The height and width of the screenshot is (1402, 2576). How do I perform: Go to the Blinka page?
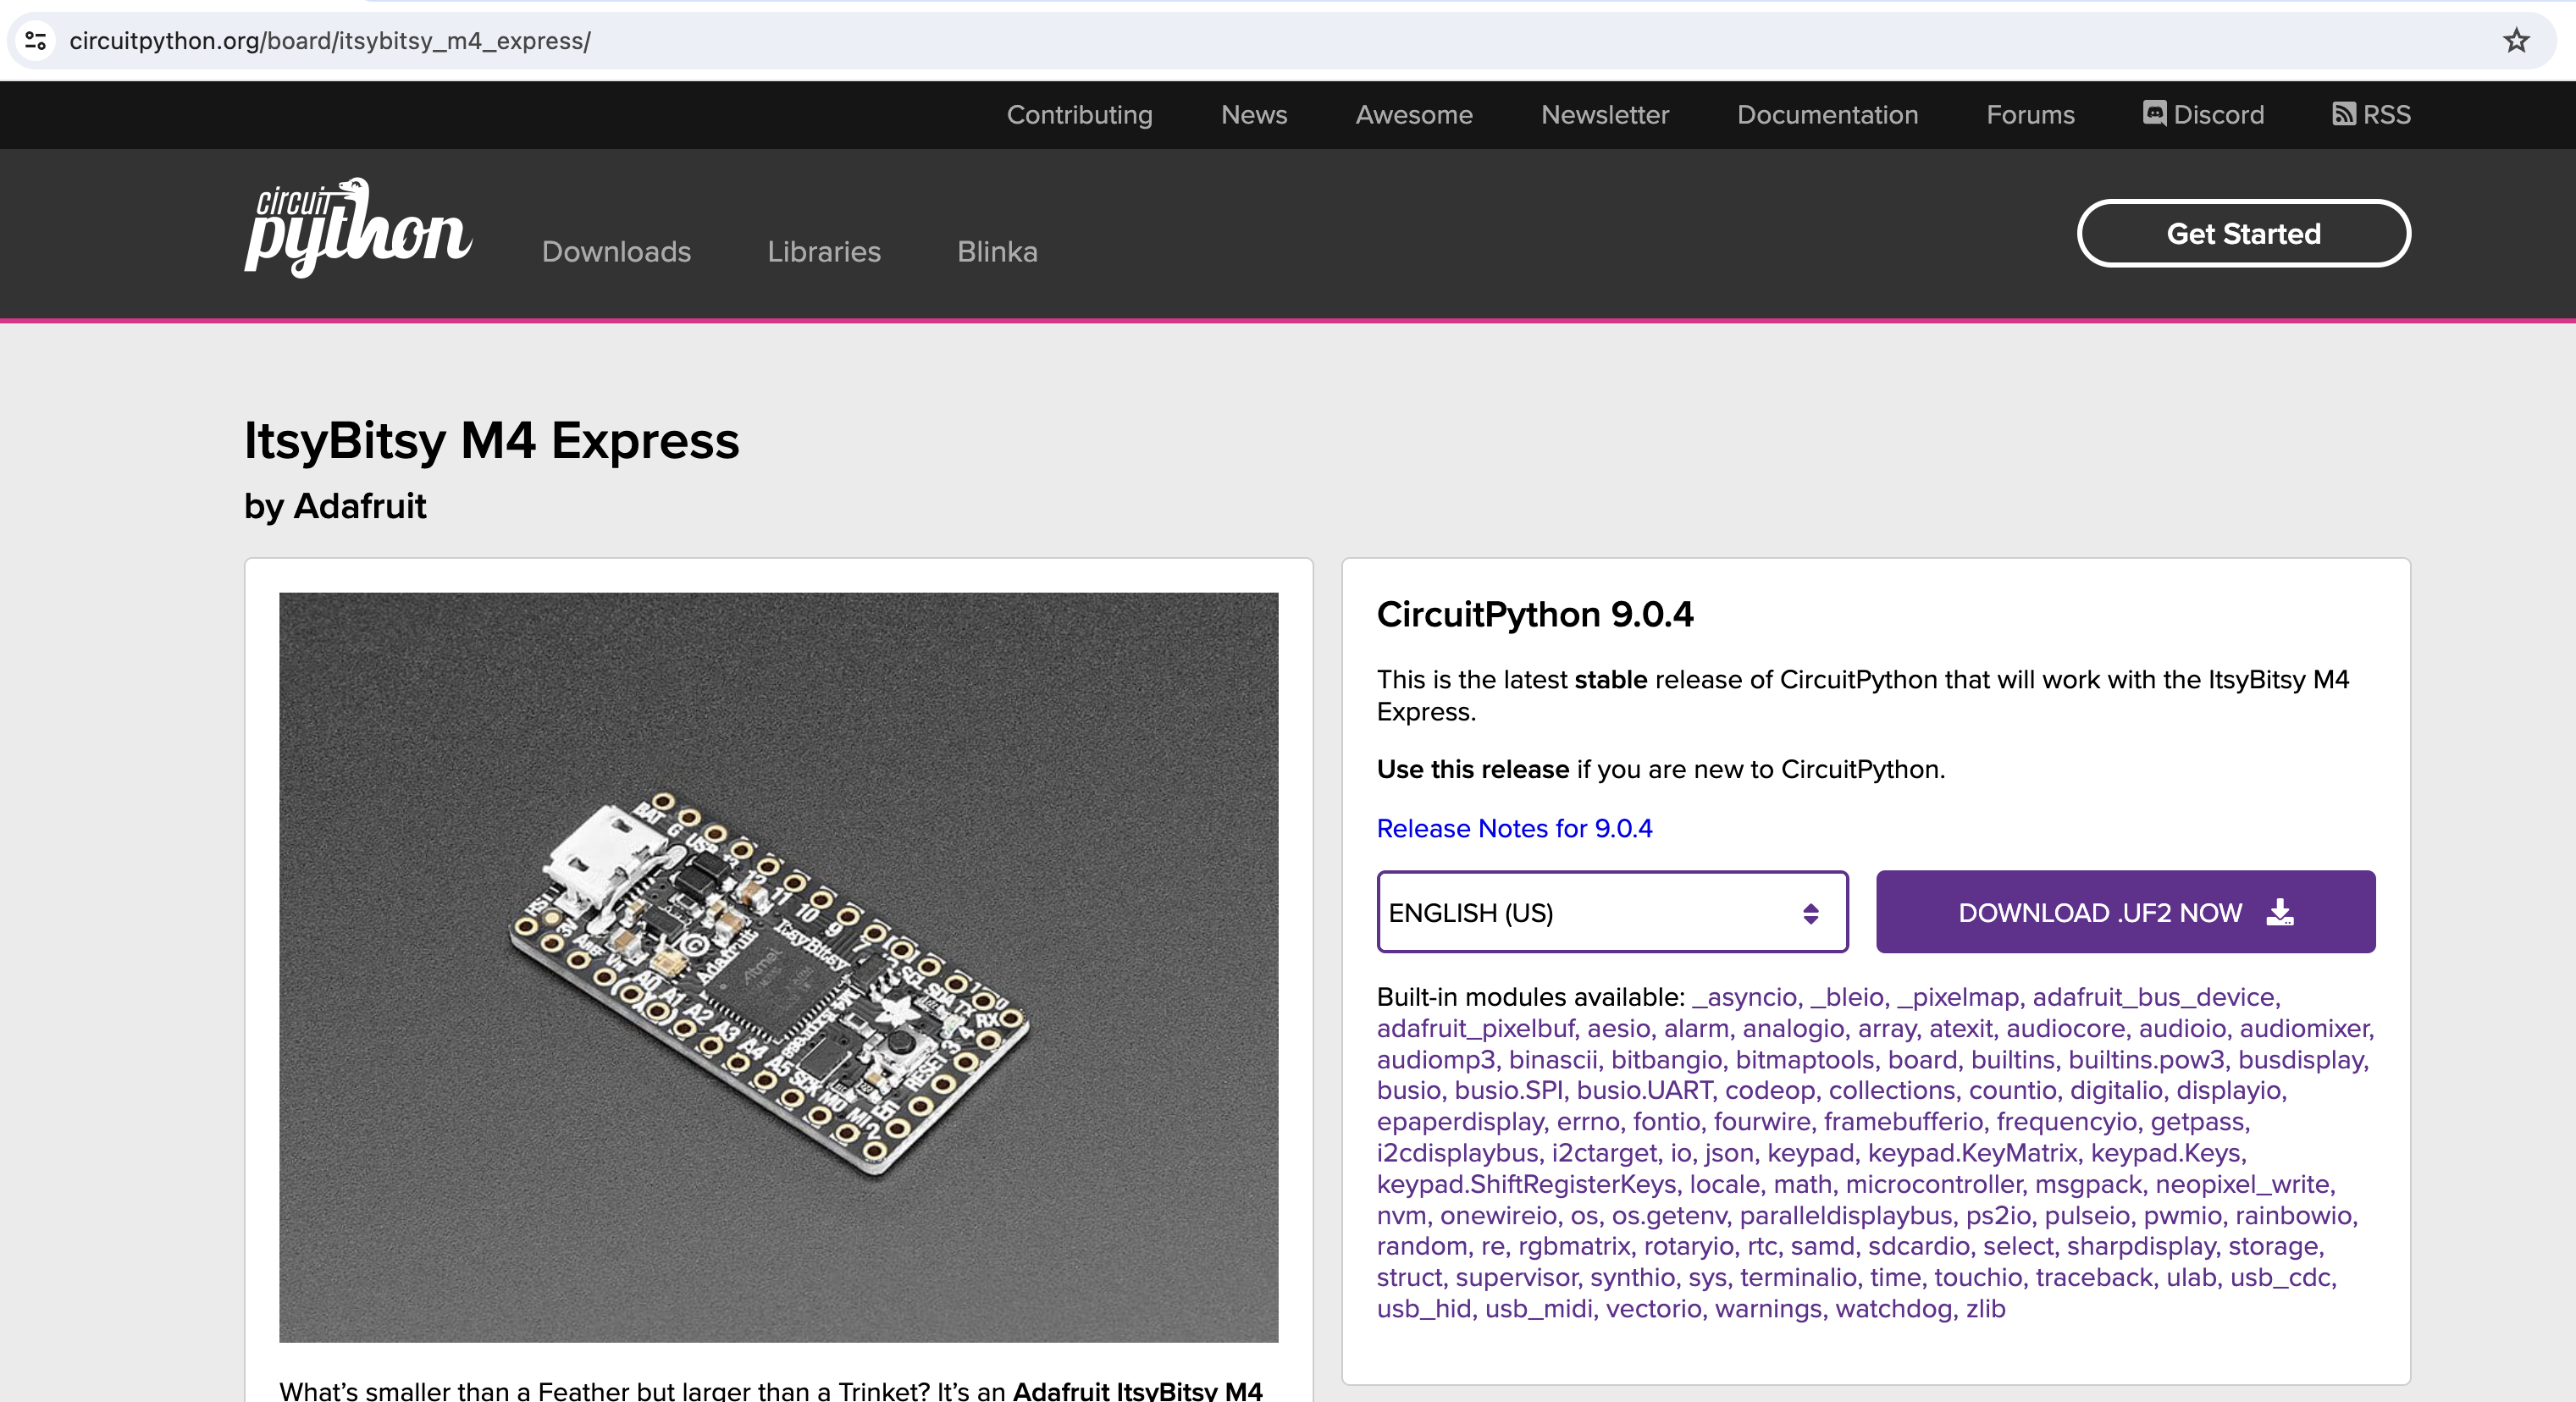coord(997,252)
